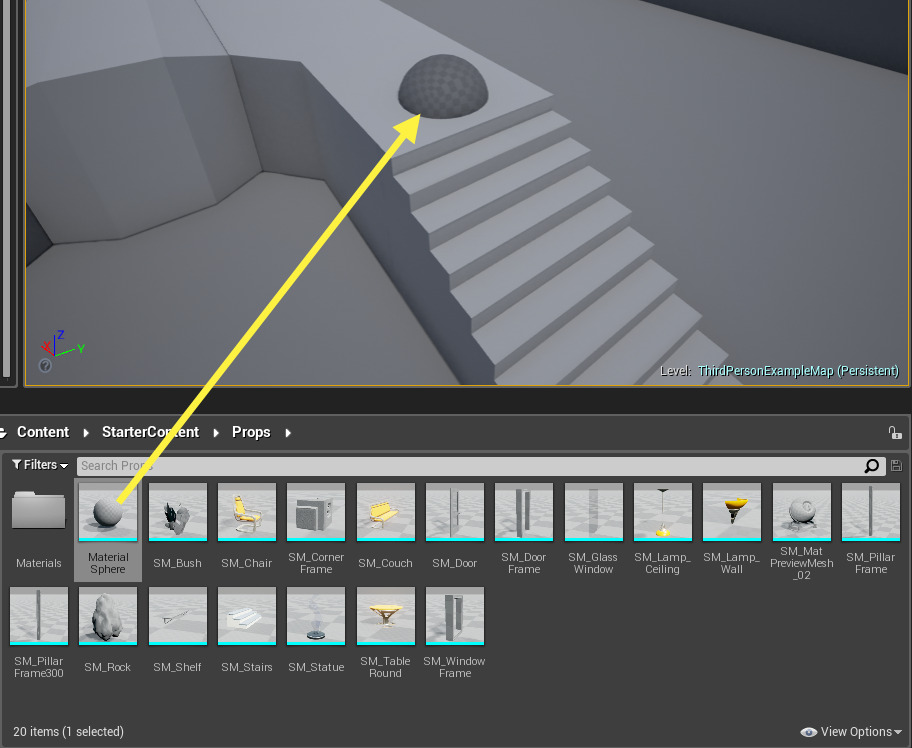This screenshot has width=912, height=748.
Task: Click the StarterContent breadcrumb
Action: point(150,432)
